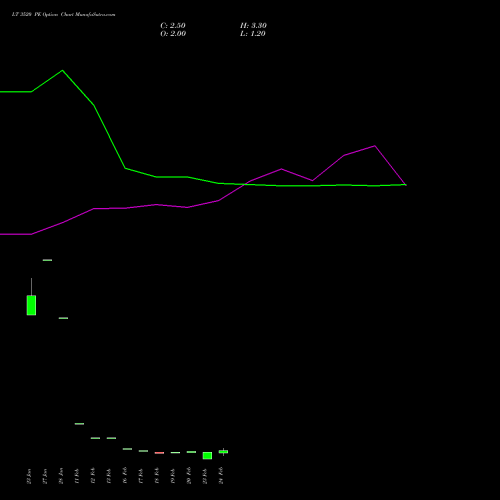Select the high value 'H: 3.30'
Image resolution: width=500 pixels, height=500 pixels.
253,26
